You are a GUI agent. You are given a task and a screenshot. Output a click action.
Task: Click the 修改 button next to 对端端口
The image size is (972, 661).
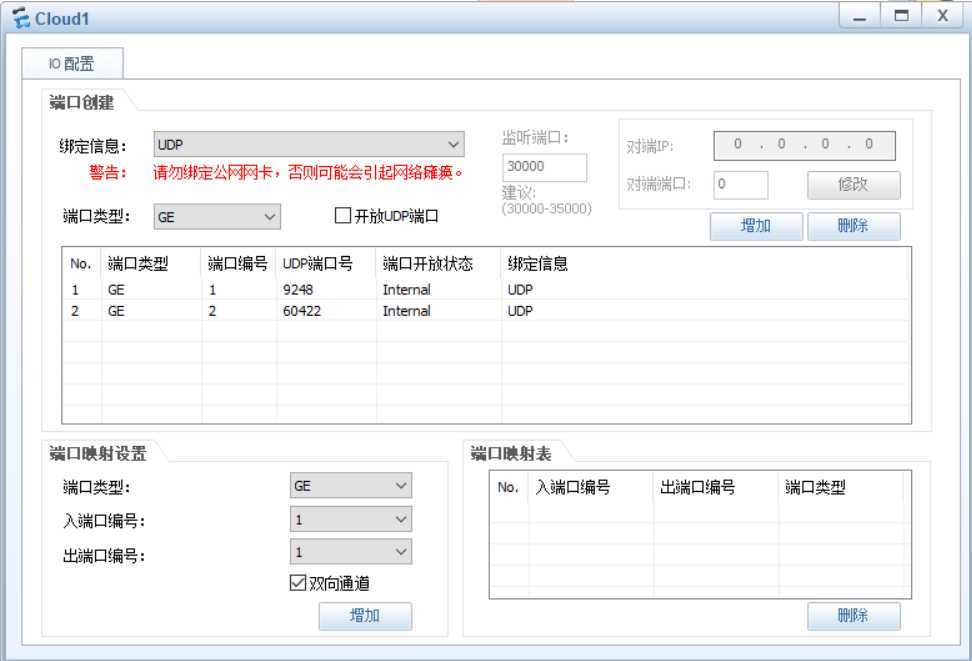[x=855, y=185]
